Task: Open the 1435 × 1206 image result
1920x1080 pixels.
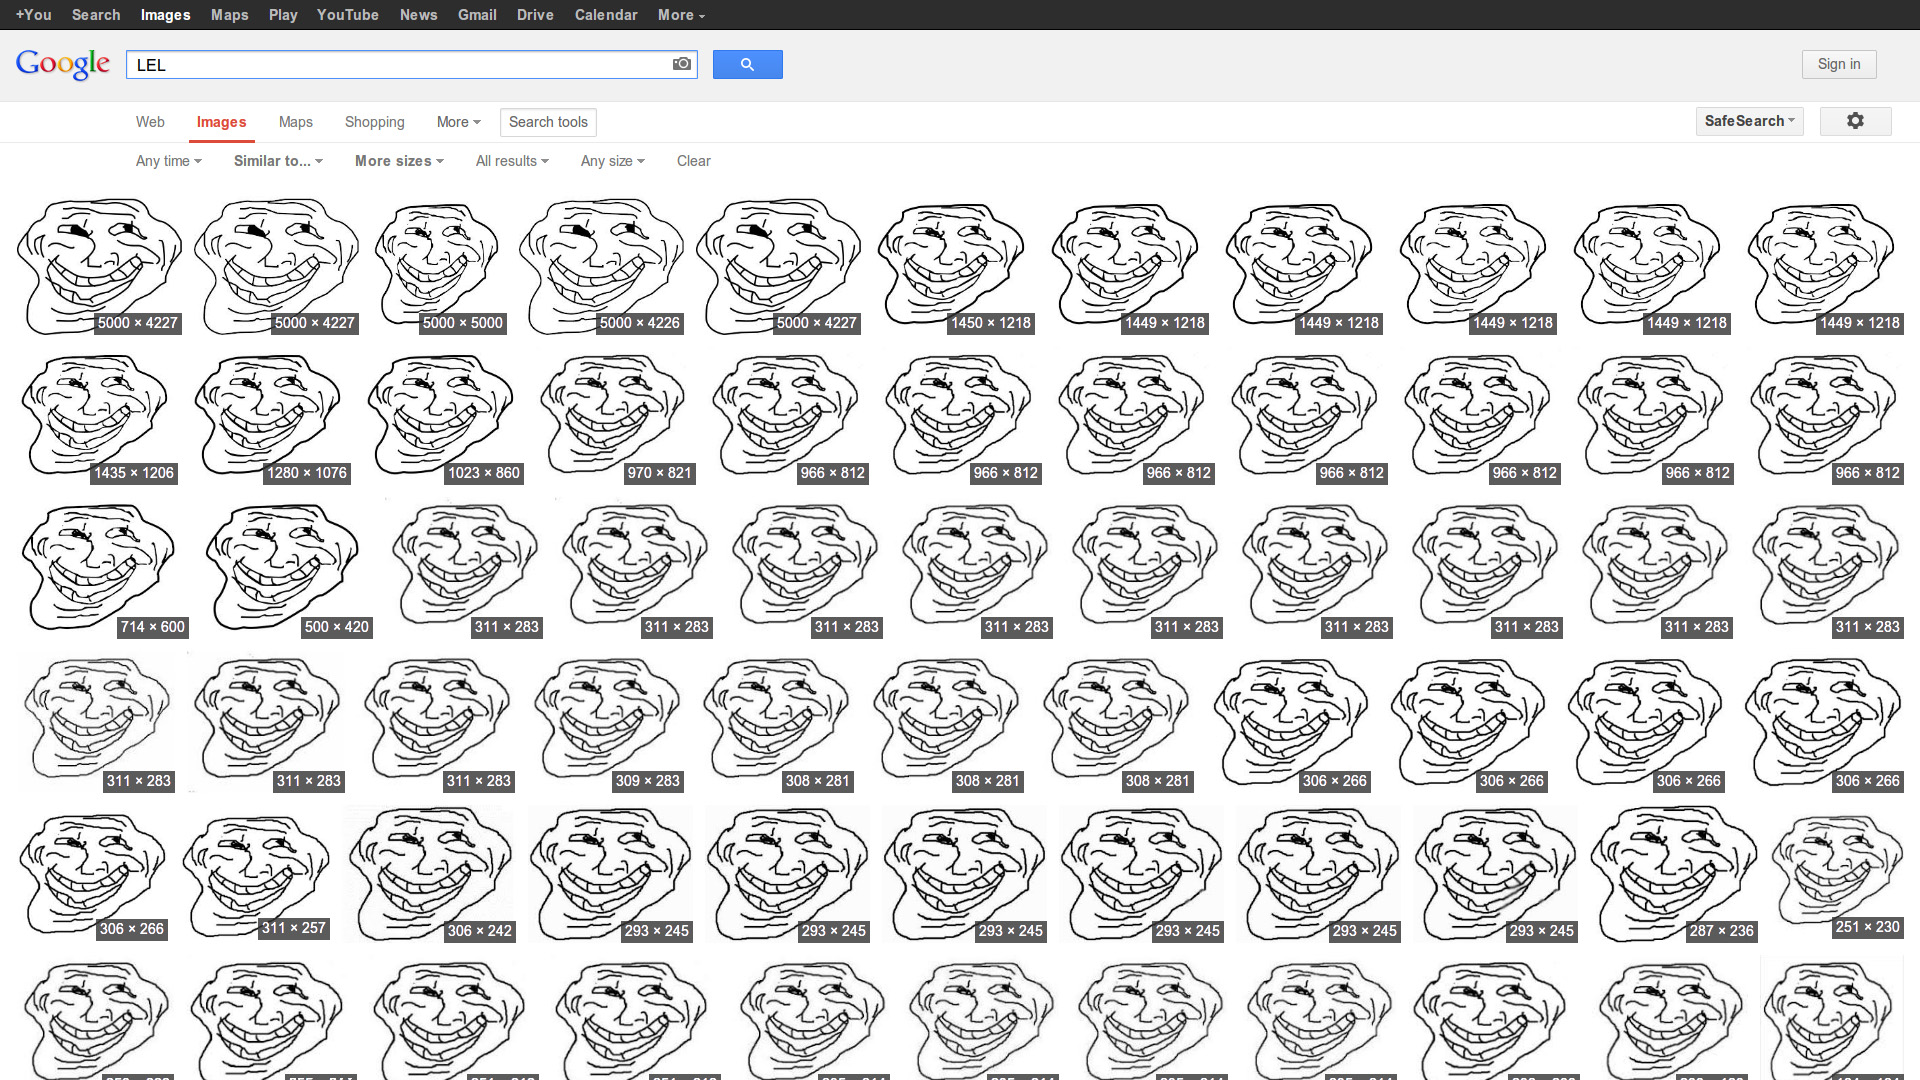Action: 98,418
